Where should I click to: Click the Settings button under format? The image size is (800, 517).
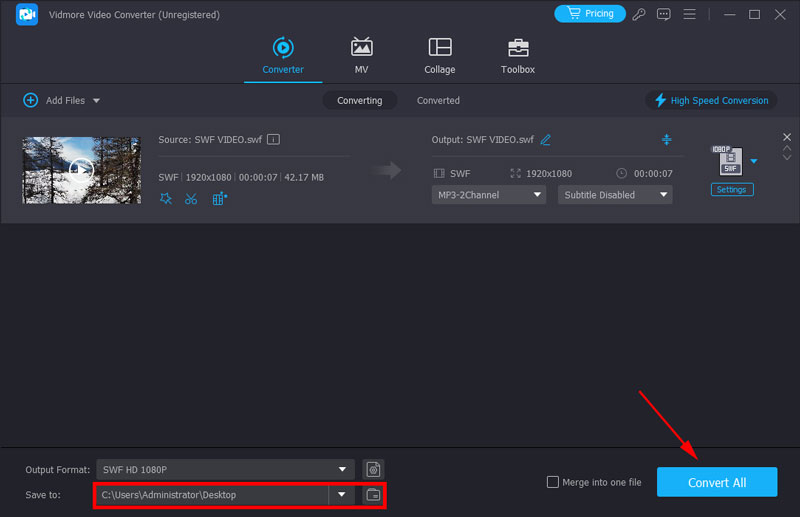732,189
